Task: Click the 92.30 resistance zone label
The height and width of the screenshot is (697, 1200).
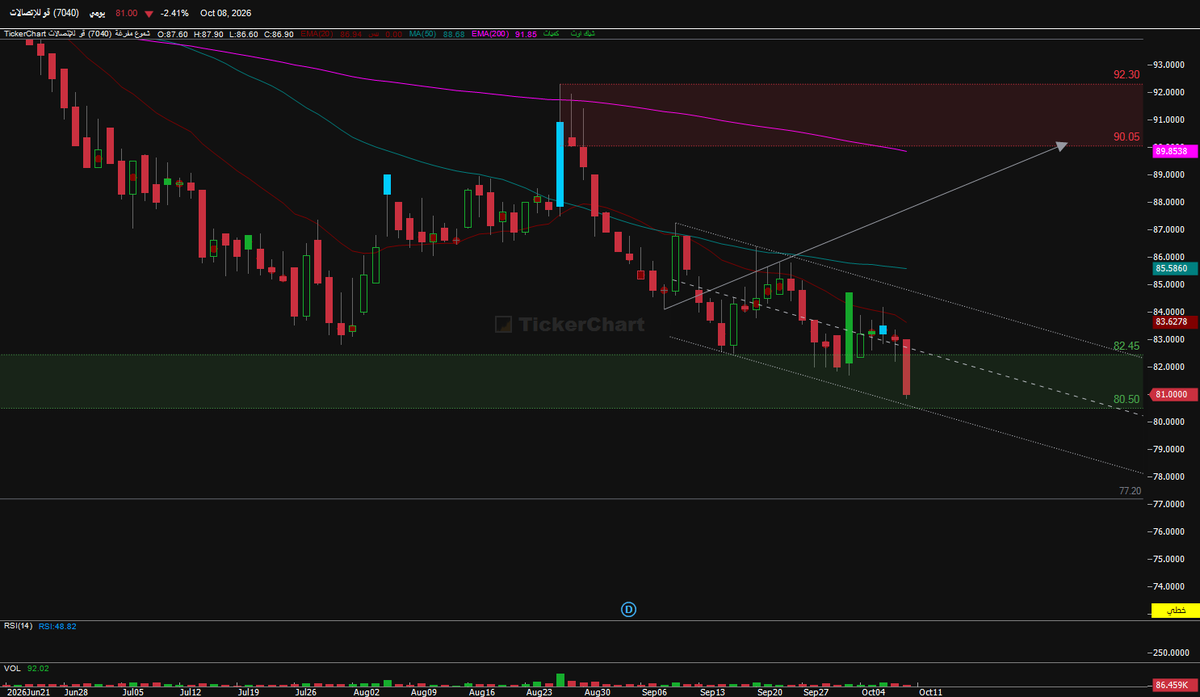Action: pyautogui.click(x=1126, y=75)
